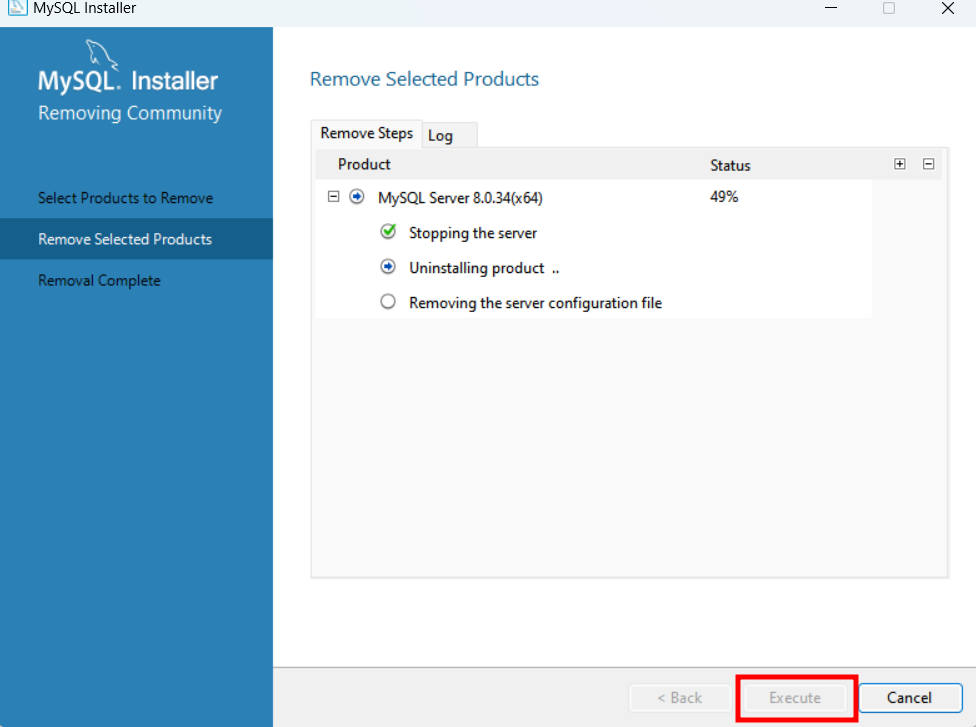Click the MySQL dolphin logo in sidebar
This screenshot has width=976, height=727.
[101, 55]
